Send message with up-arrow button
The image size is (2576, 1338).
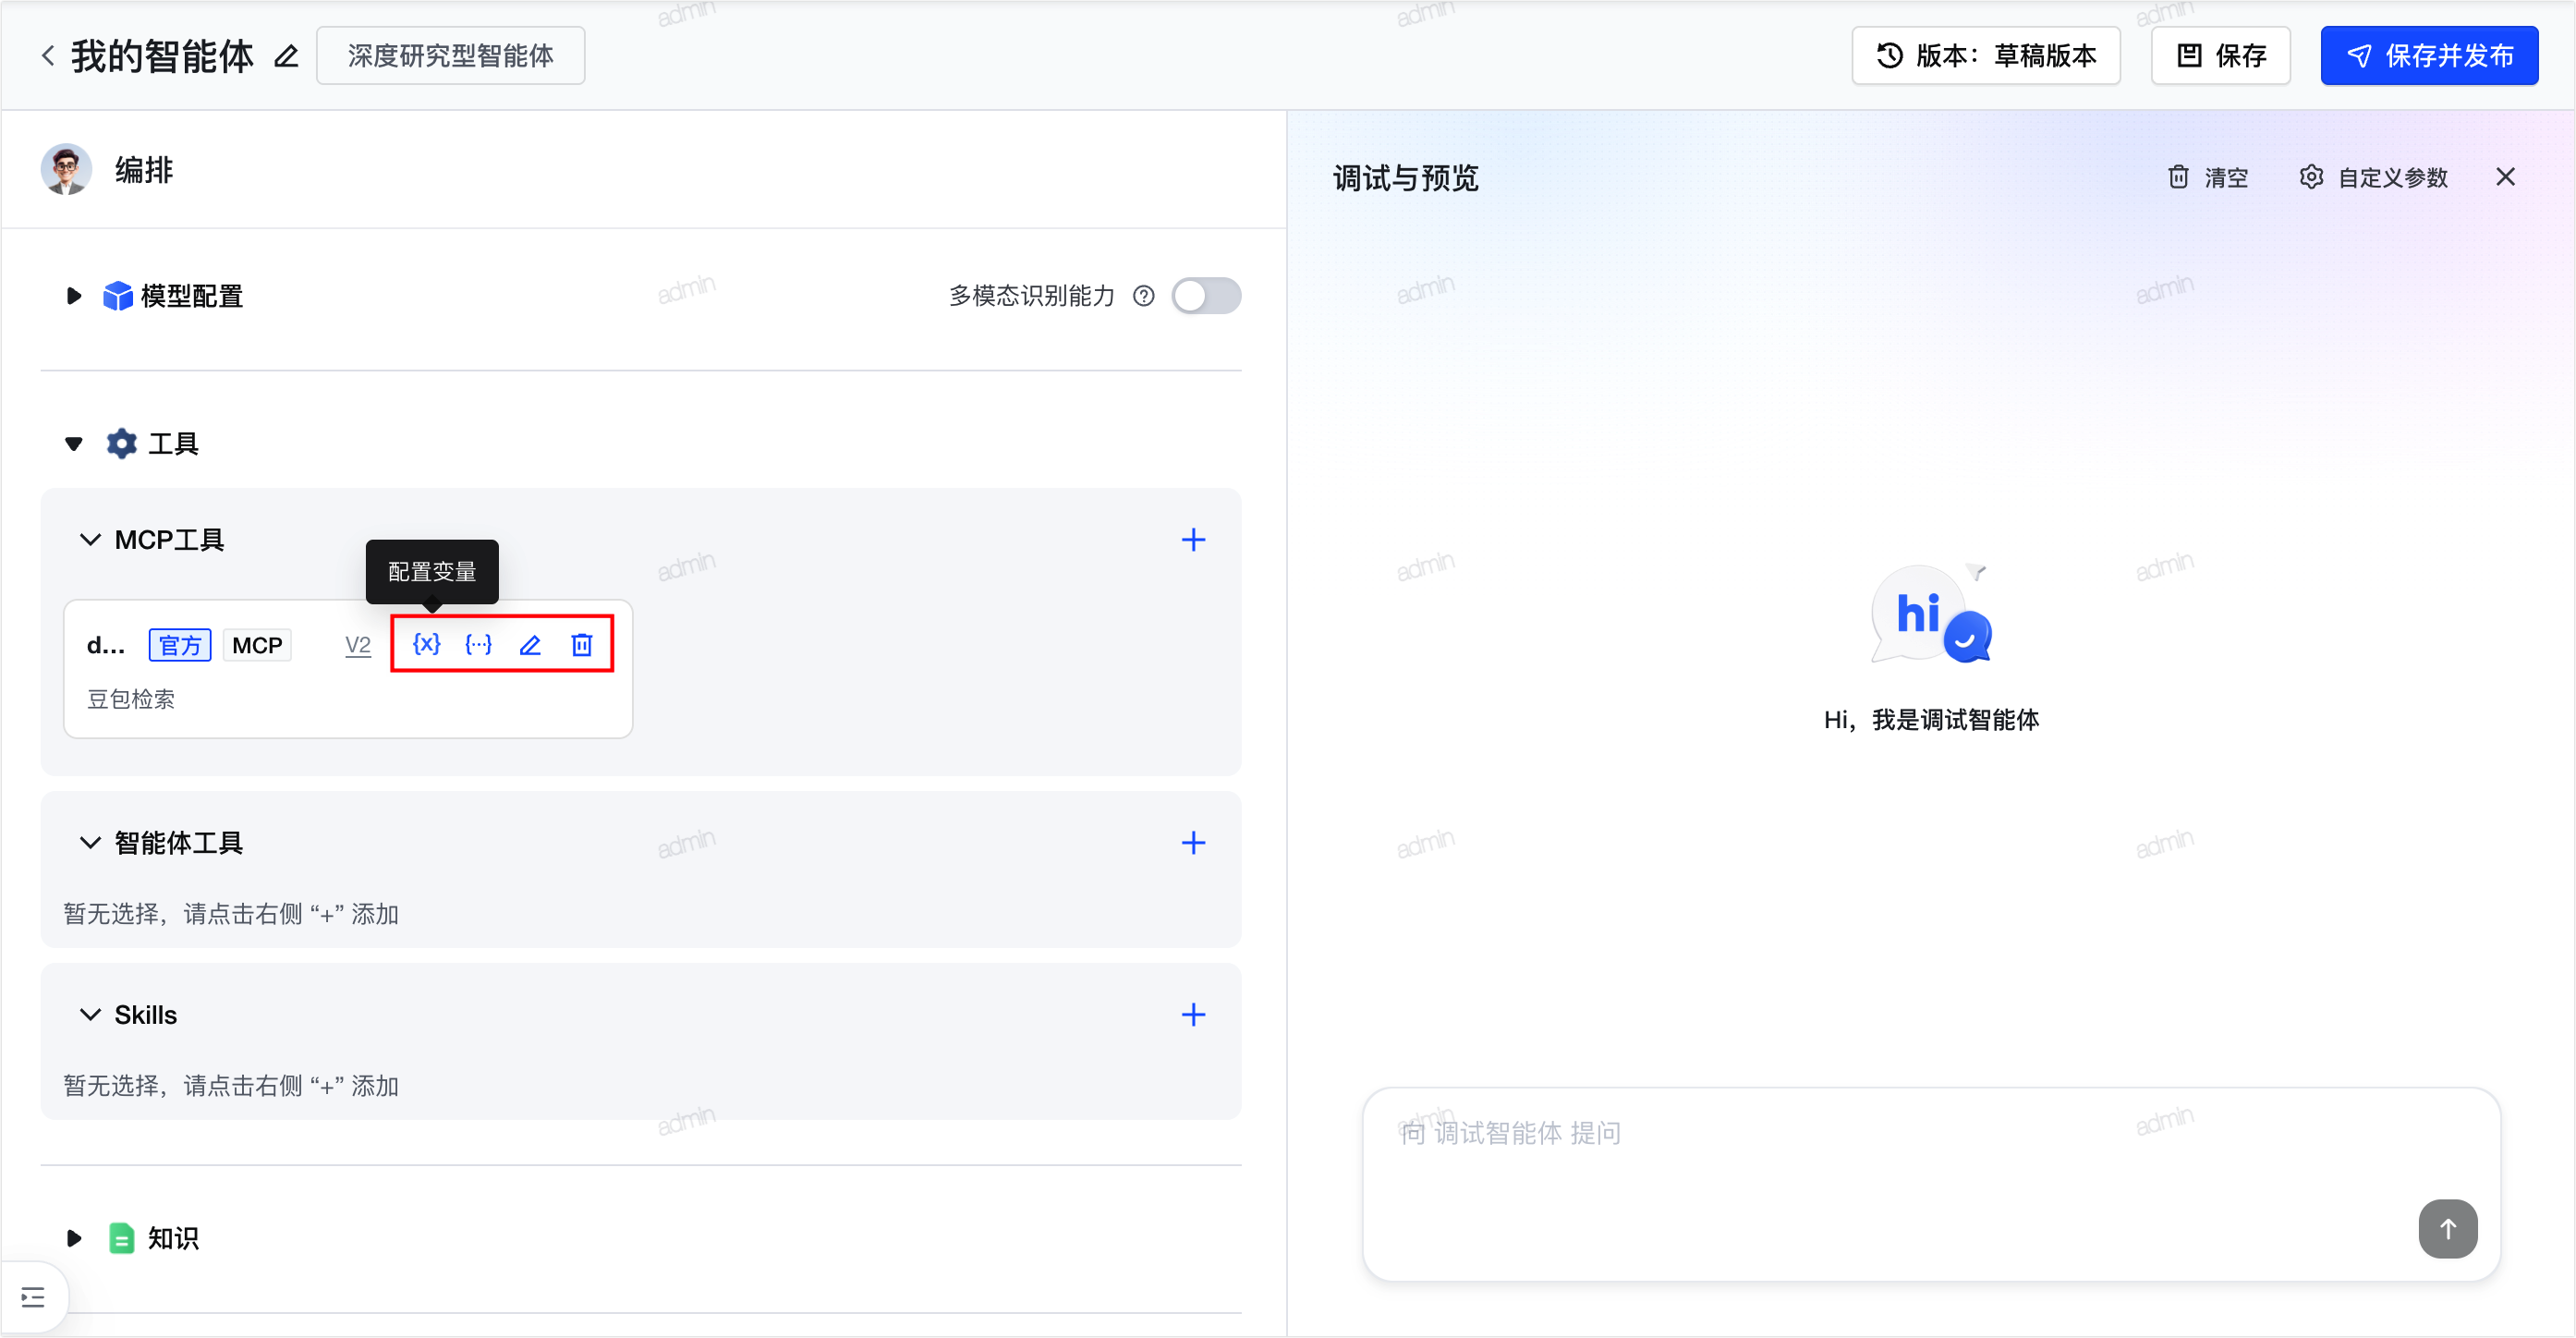point(2447,1229)
